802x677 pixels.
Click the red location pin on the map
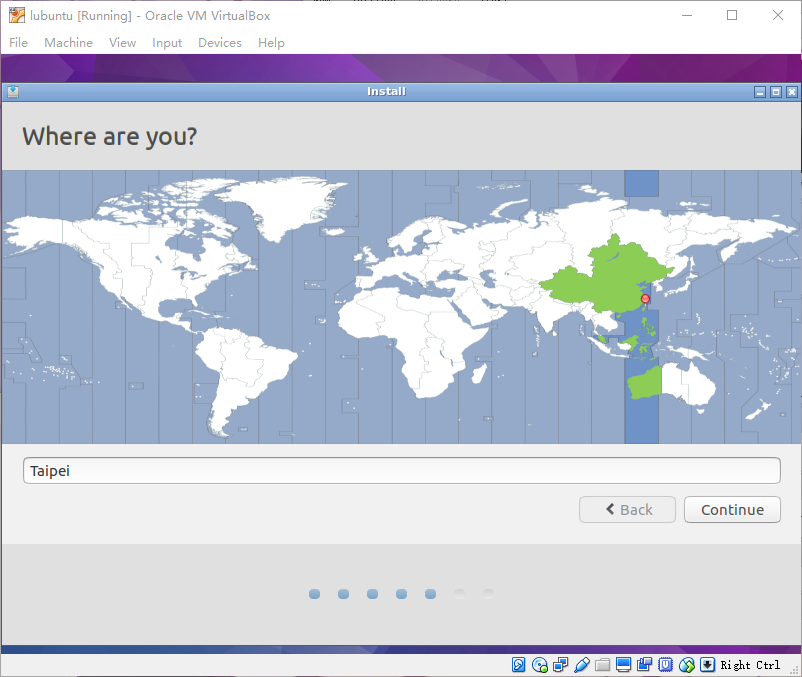coord(645,298)
